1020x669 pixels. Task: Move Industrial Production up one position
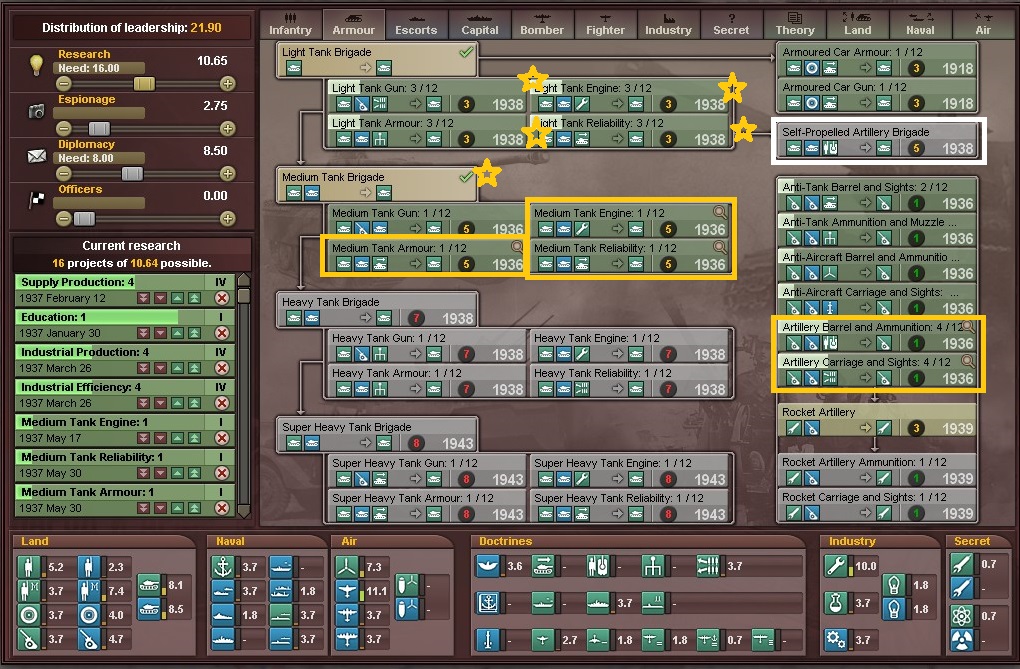pyautogui.click(x=178, y=368)
